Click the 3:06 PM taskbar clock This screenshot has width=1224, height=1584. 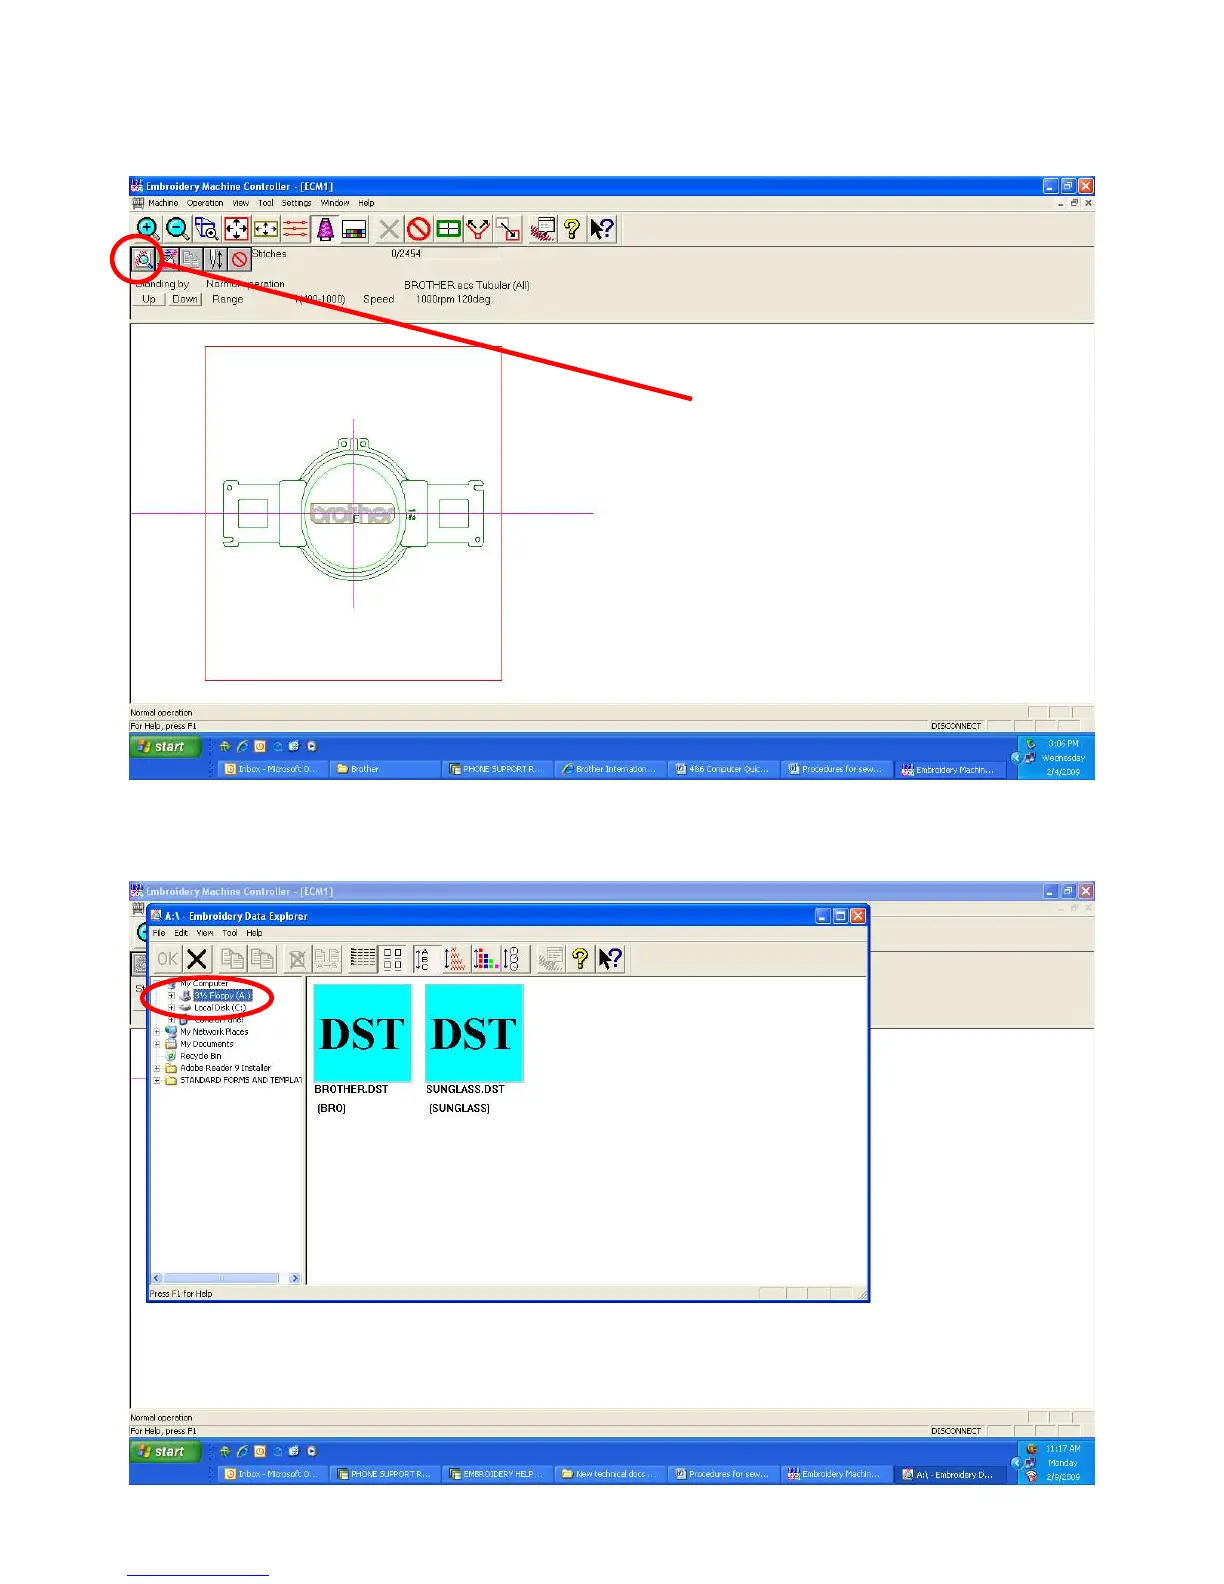[1063, 744]
